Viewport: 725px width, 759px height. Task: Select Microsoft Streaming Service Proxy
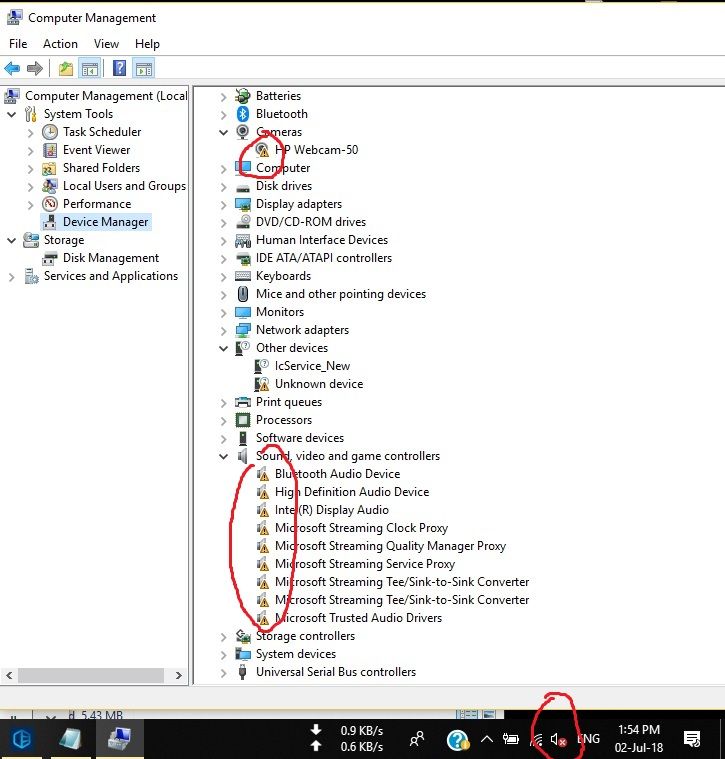click(x=364, y=564)
